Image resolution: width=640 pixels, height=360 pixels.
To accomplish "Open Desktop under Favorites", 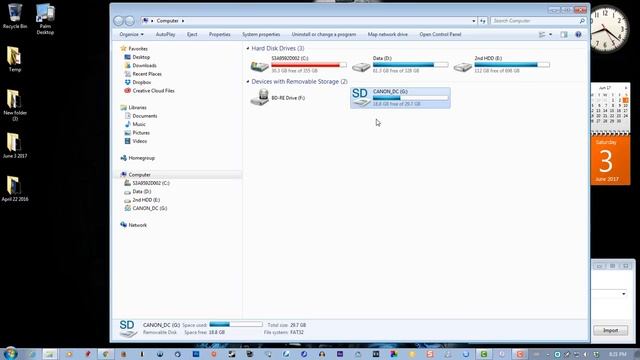I will pos(141,57).
